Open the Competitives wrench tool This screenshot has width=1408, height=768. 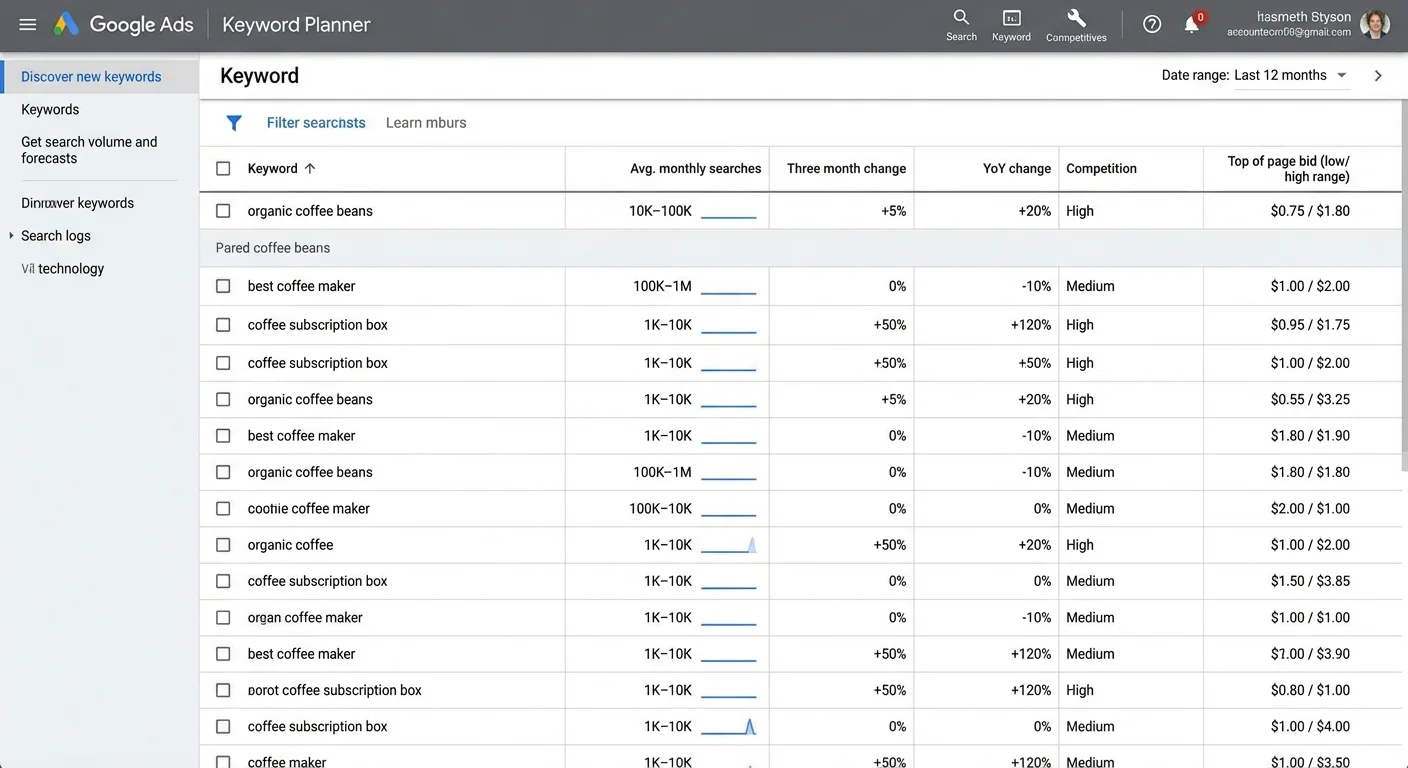1076,25
